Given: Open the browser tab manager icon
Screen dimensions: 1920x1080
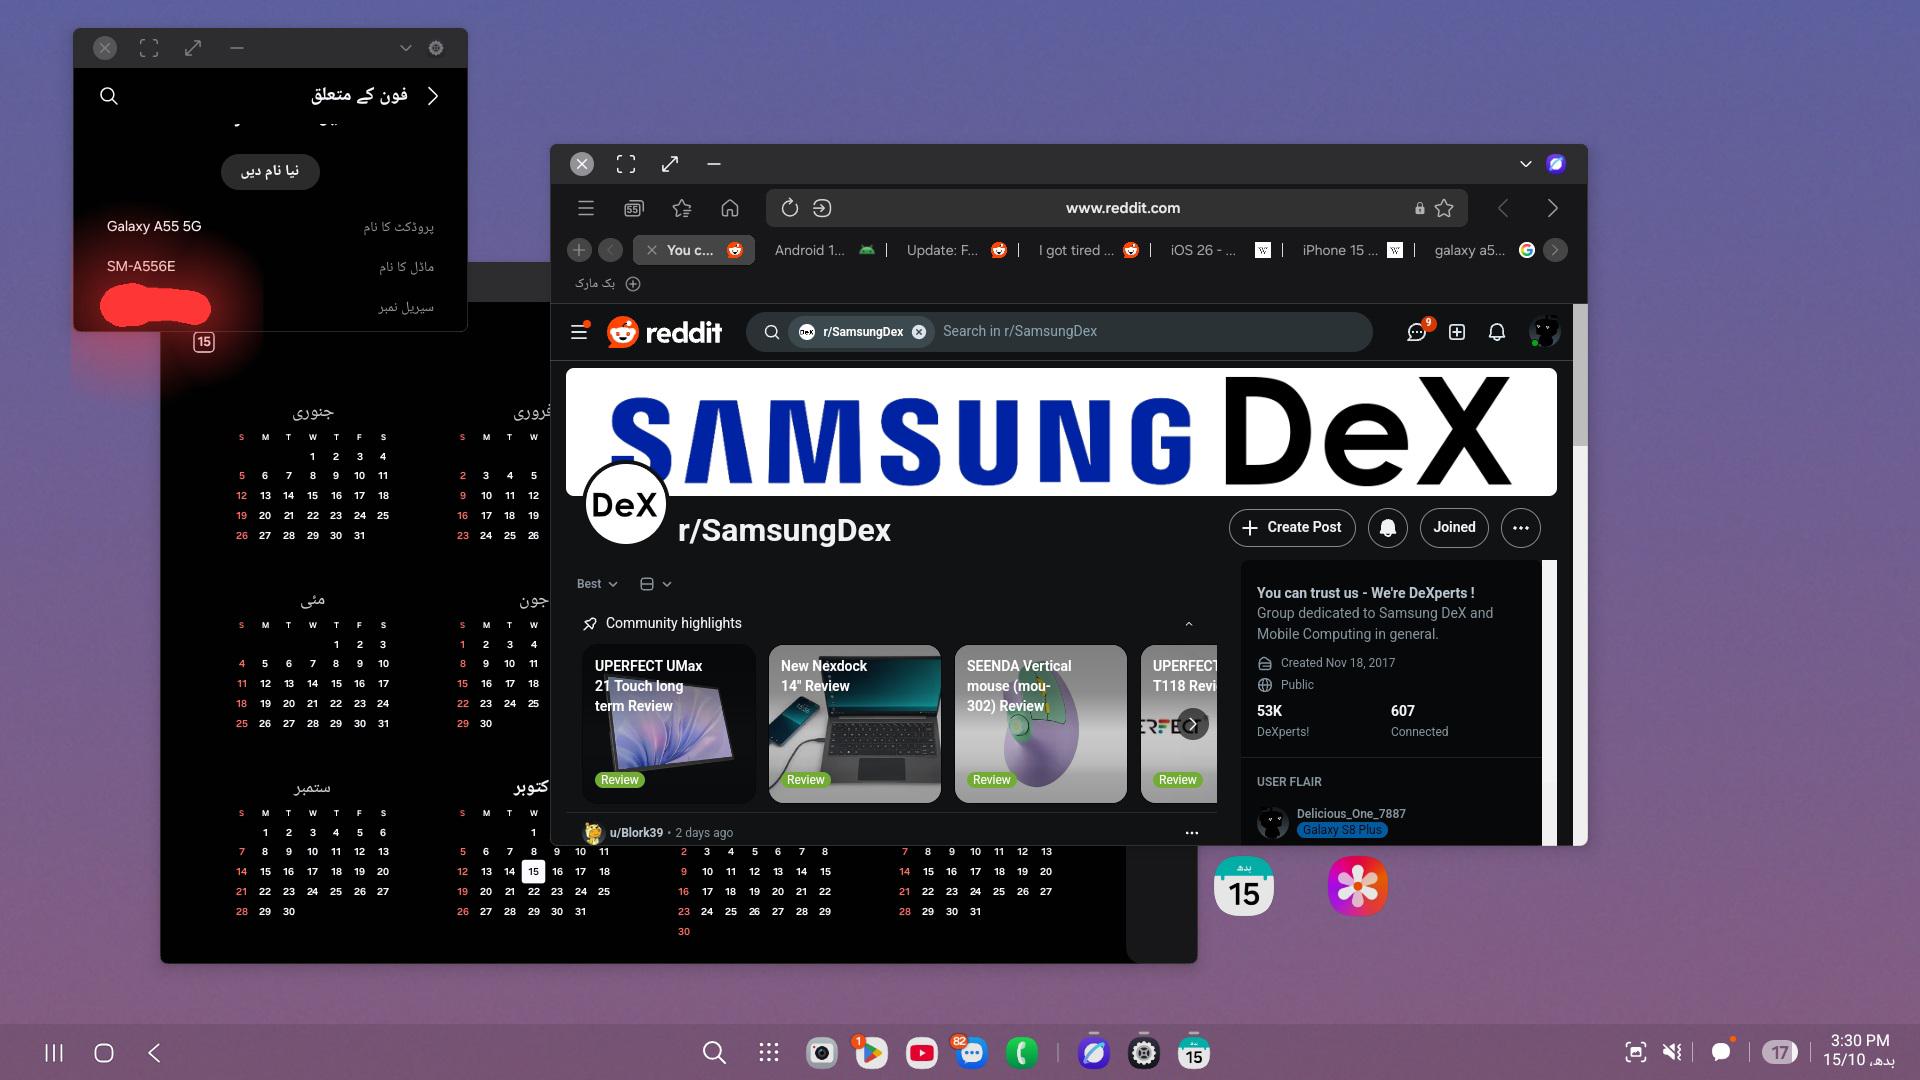Looking at the screenshot, I should [x=634, y=208].
